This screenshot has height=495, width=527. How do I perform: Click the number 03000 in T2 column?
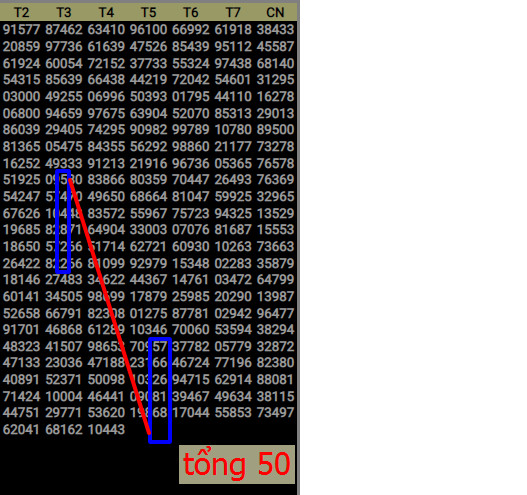pyautogui.click(x=22, y=96)
